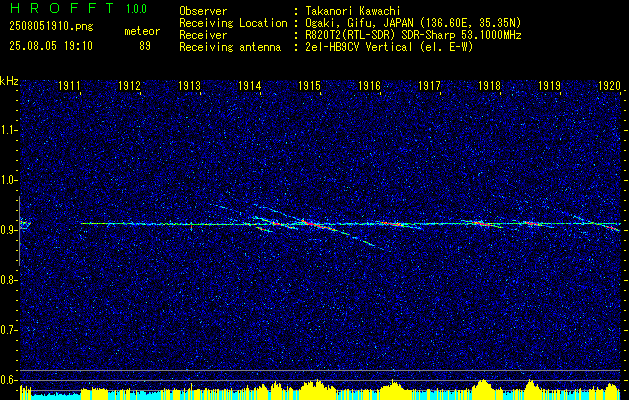Click the date stamp 25.08.05 19:10

51,46
